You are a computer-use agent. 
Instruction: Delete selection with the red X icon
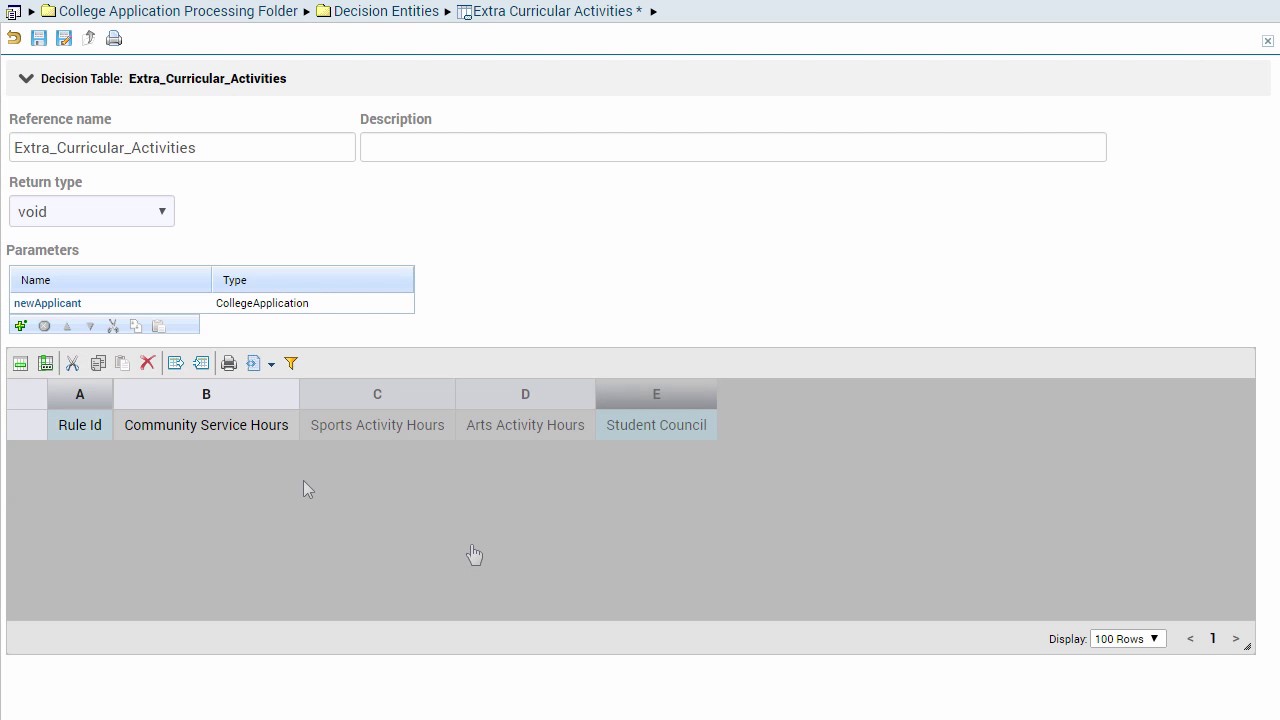pyautogui.click(x=147, y=363)
